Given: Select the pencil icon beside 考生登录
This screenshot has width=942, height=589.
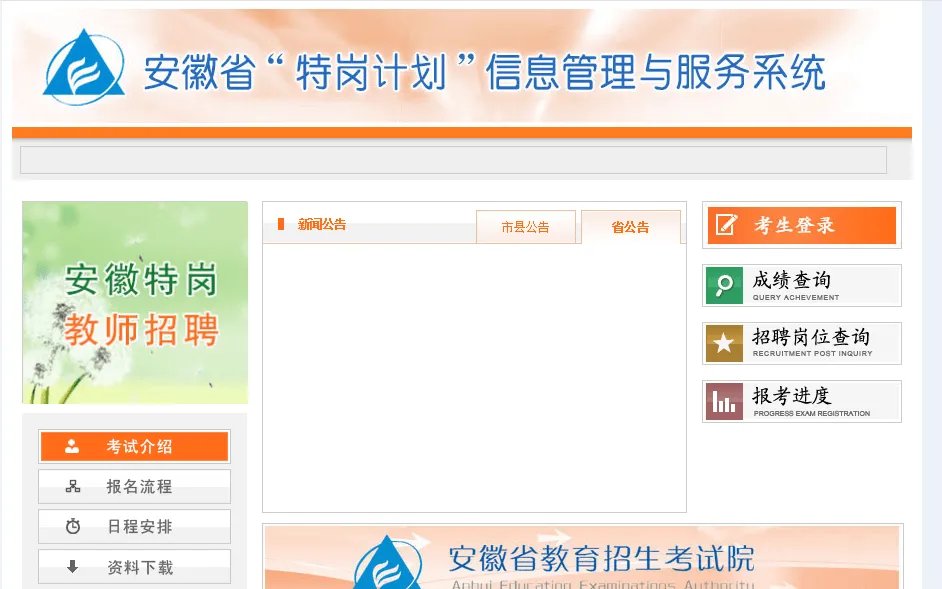Looking at the screenshot, I should click(723, 225).
